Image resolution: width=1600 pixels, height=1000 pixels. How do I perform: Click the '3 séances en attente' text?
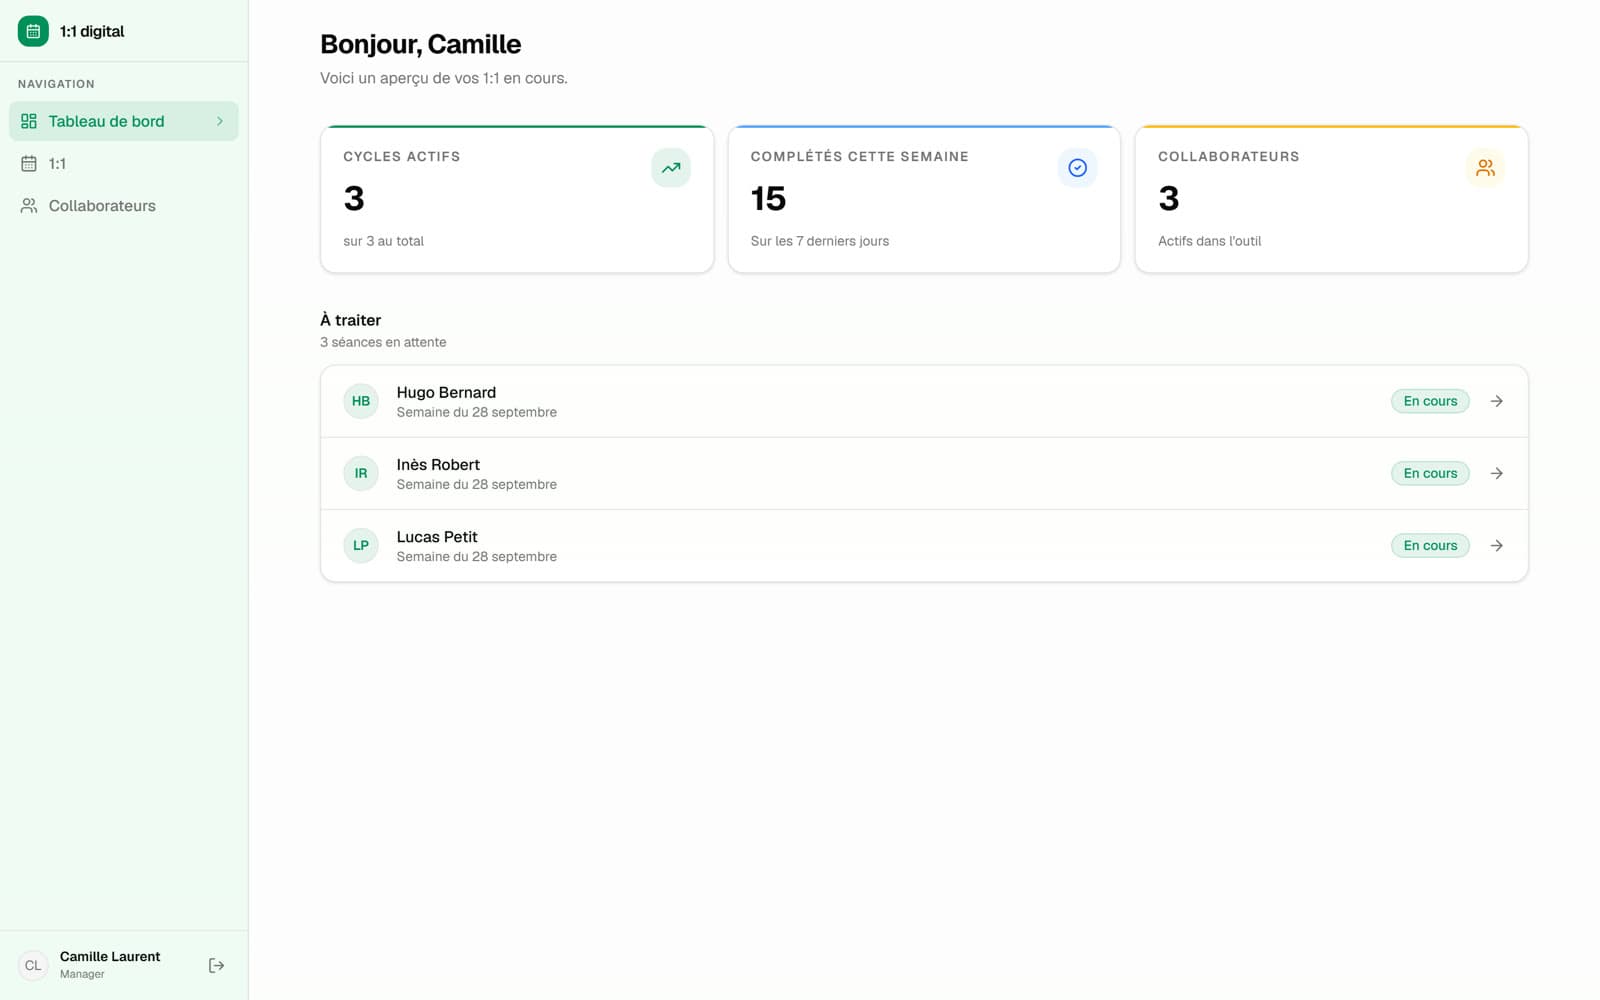pos(383,342)
